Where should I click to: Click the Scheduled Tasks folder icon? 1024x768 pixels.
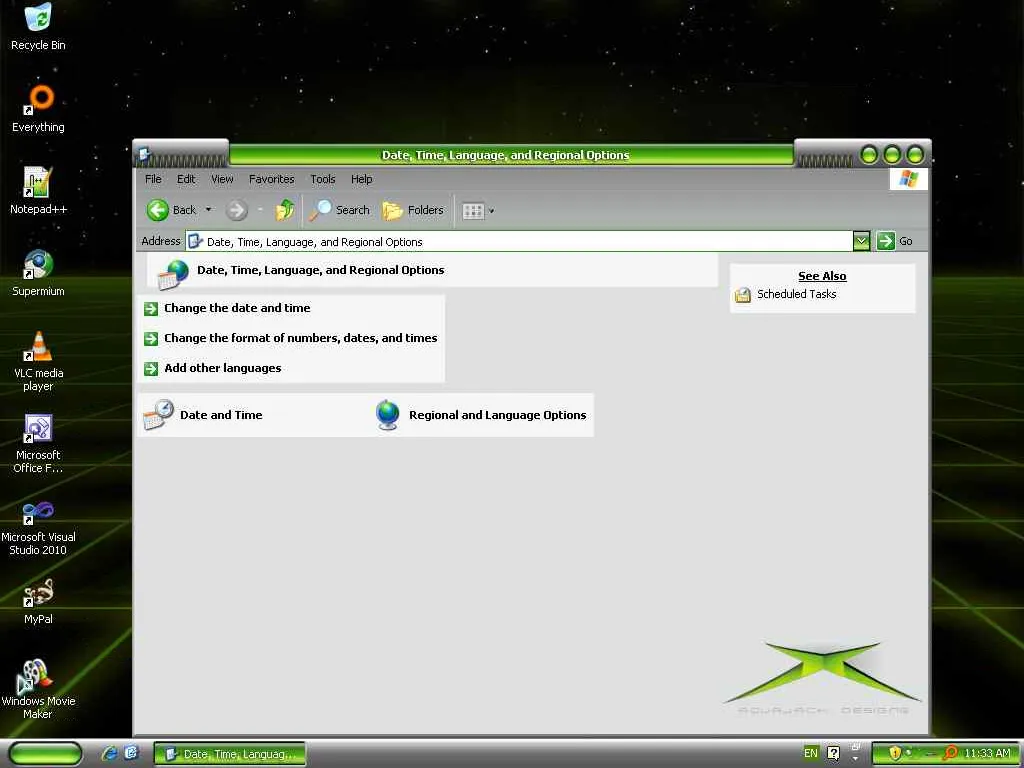[x=743, y=295]
